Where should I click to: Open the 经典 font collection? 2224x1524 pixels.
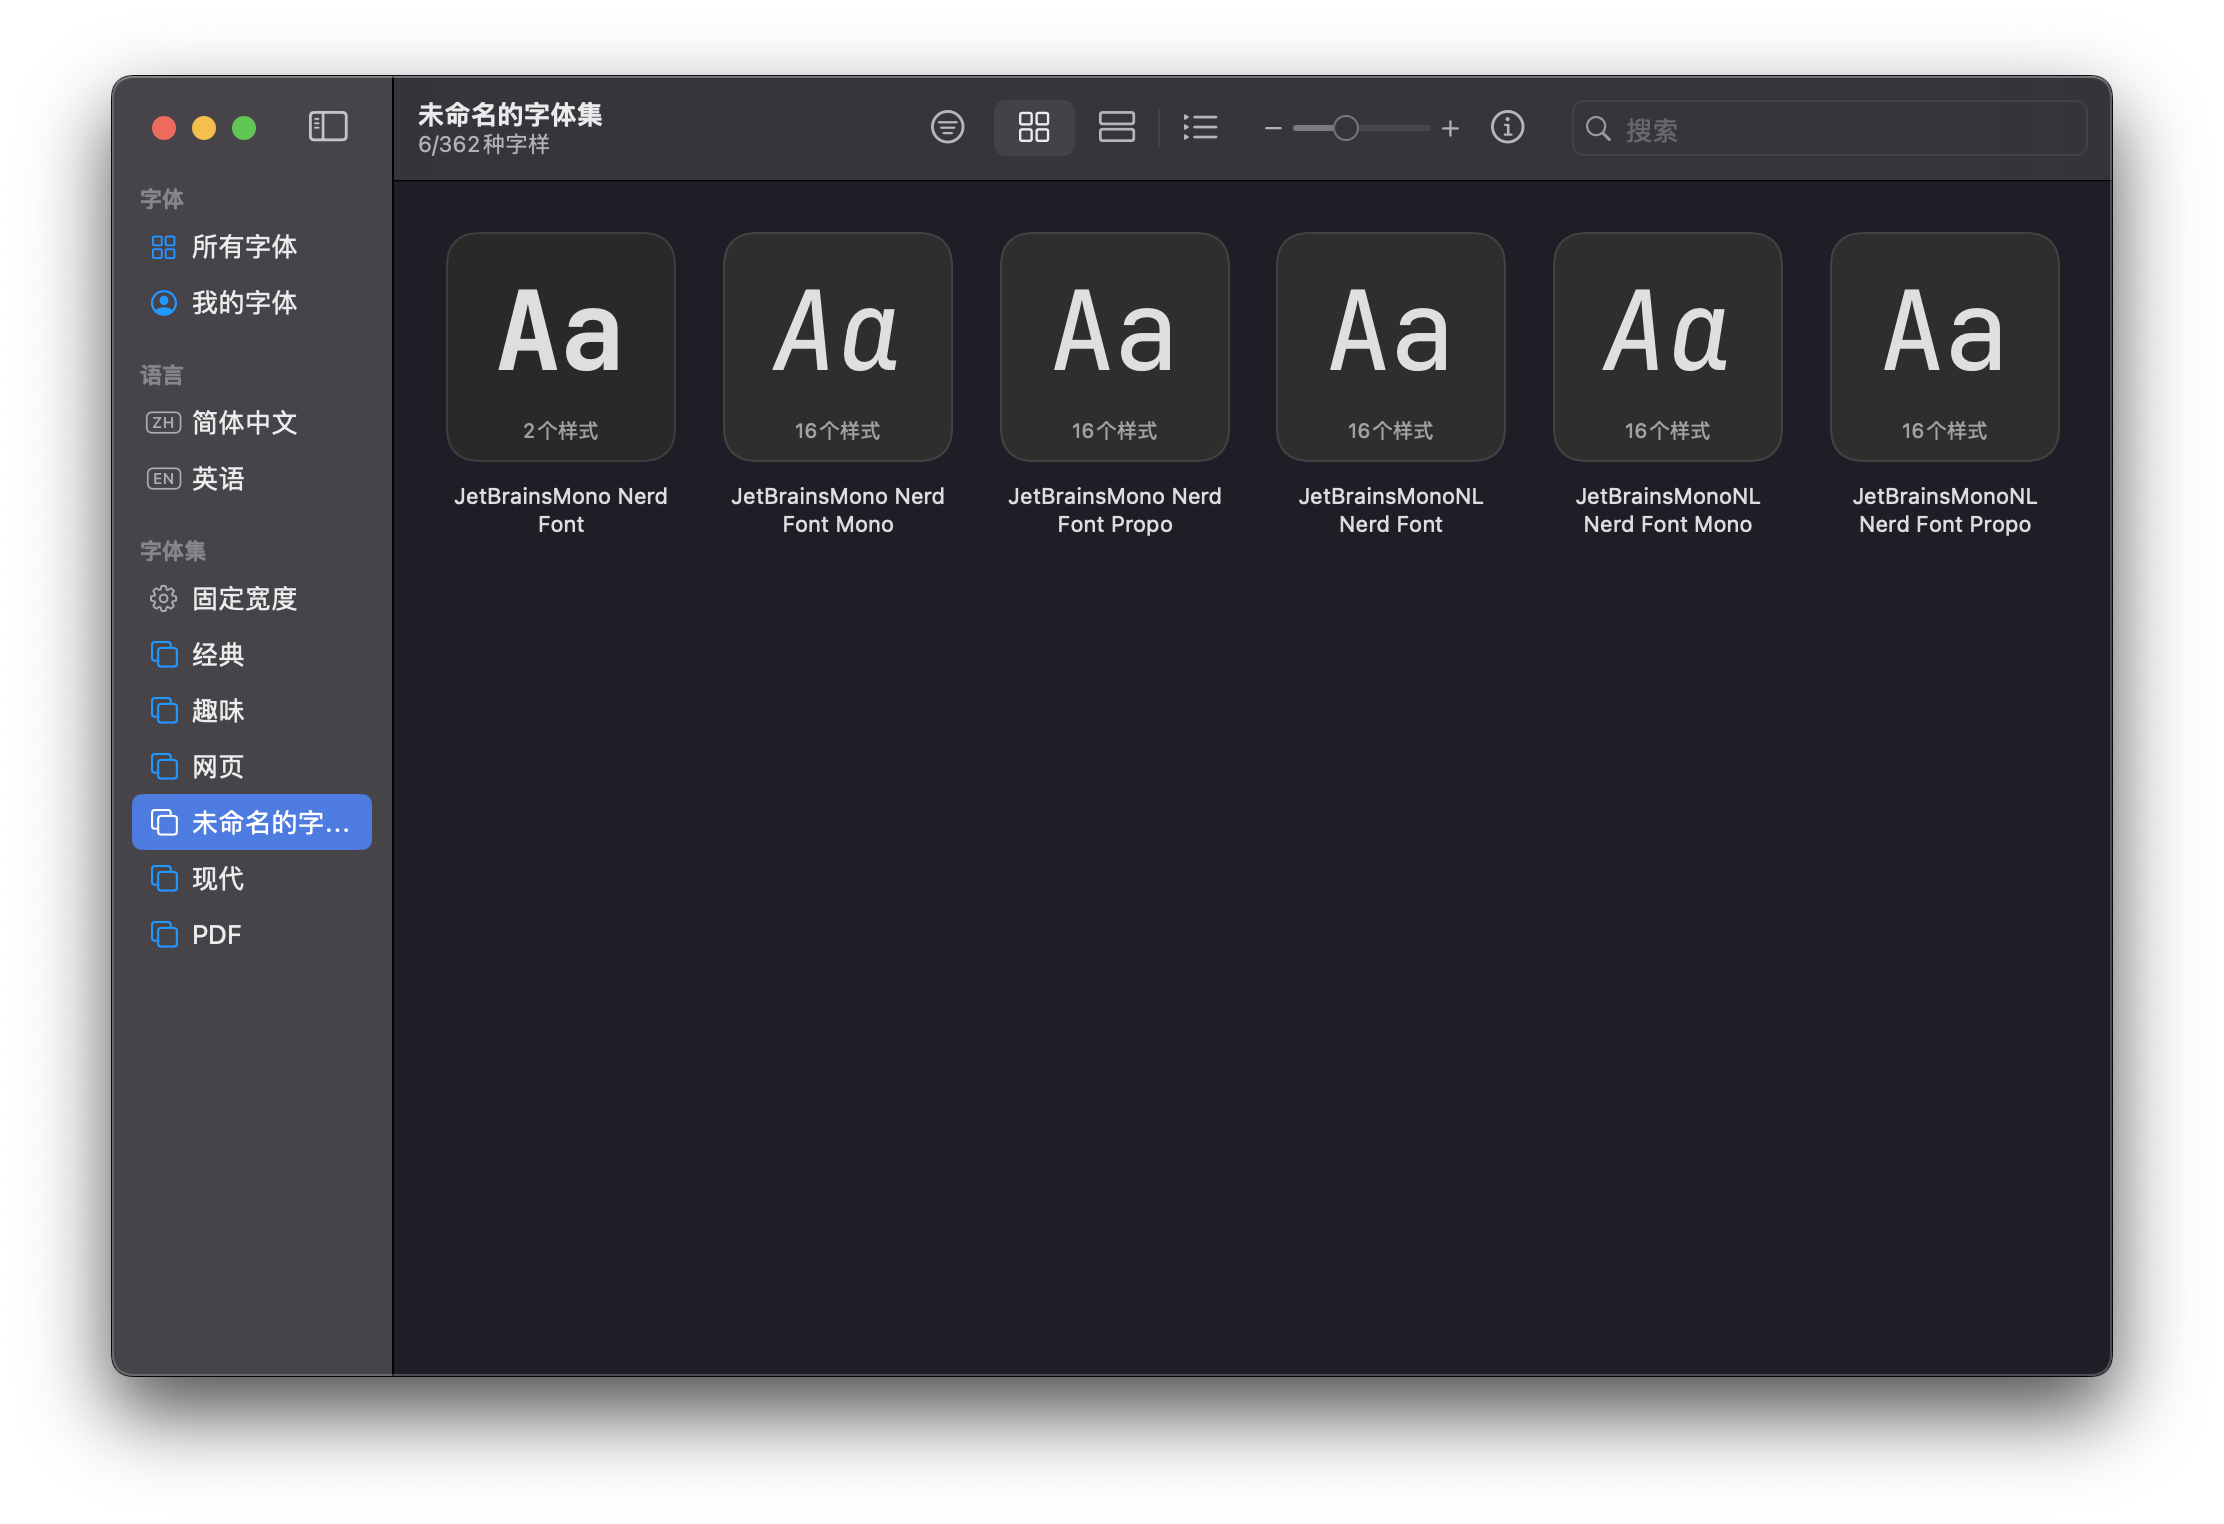[218, 655]
